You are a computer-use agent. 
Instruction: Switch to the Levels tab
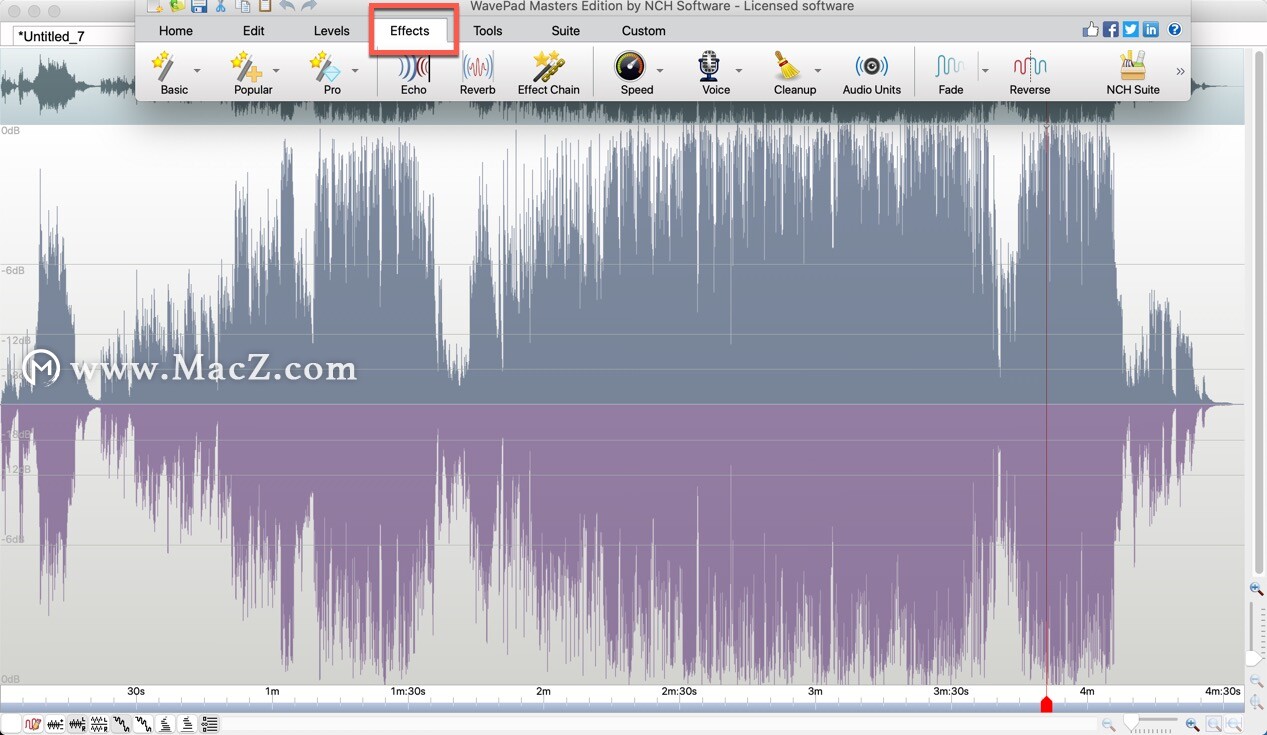click(332, 31)
